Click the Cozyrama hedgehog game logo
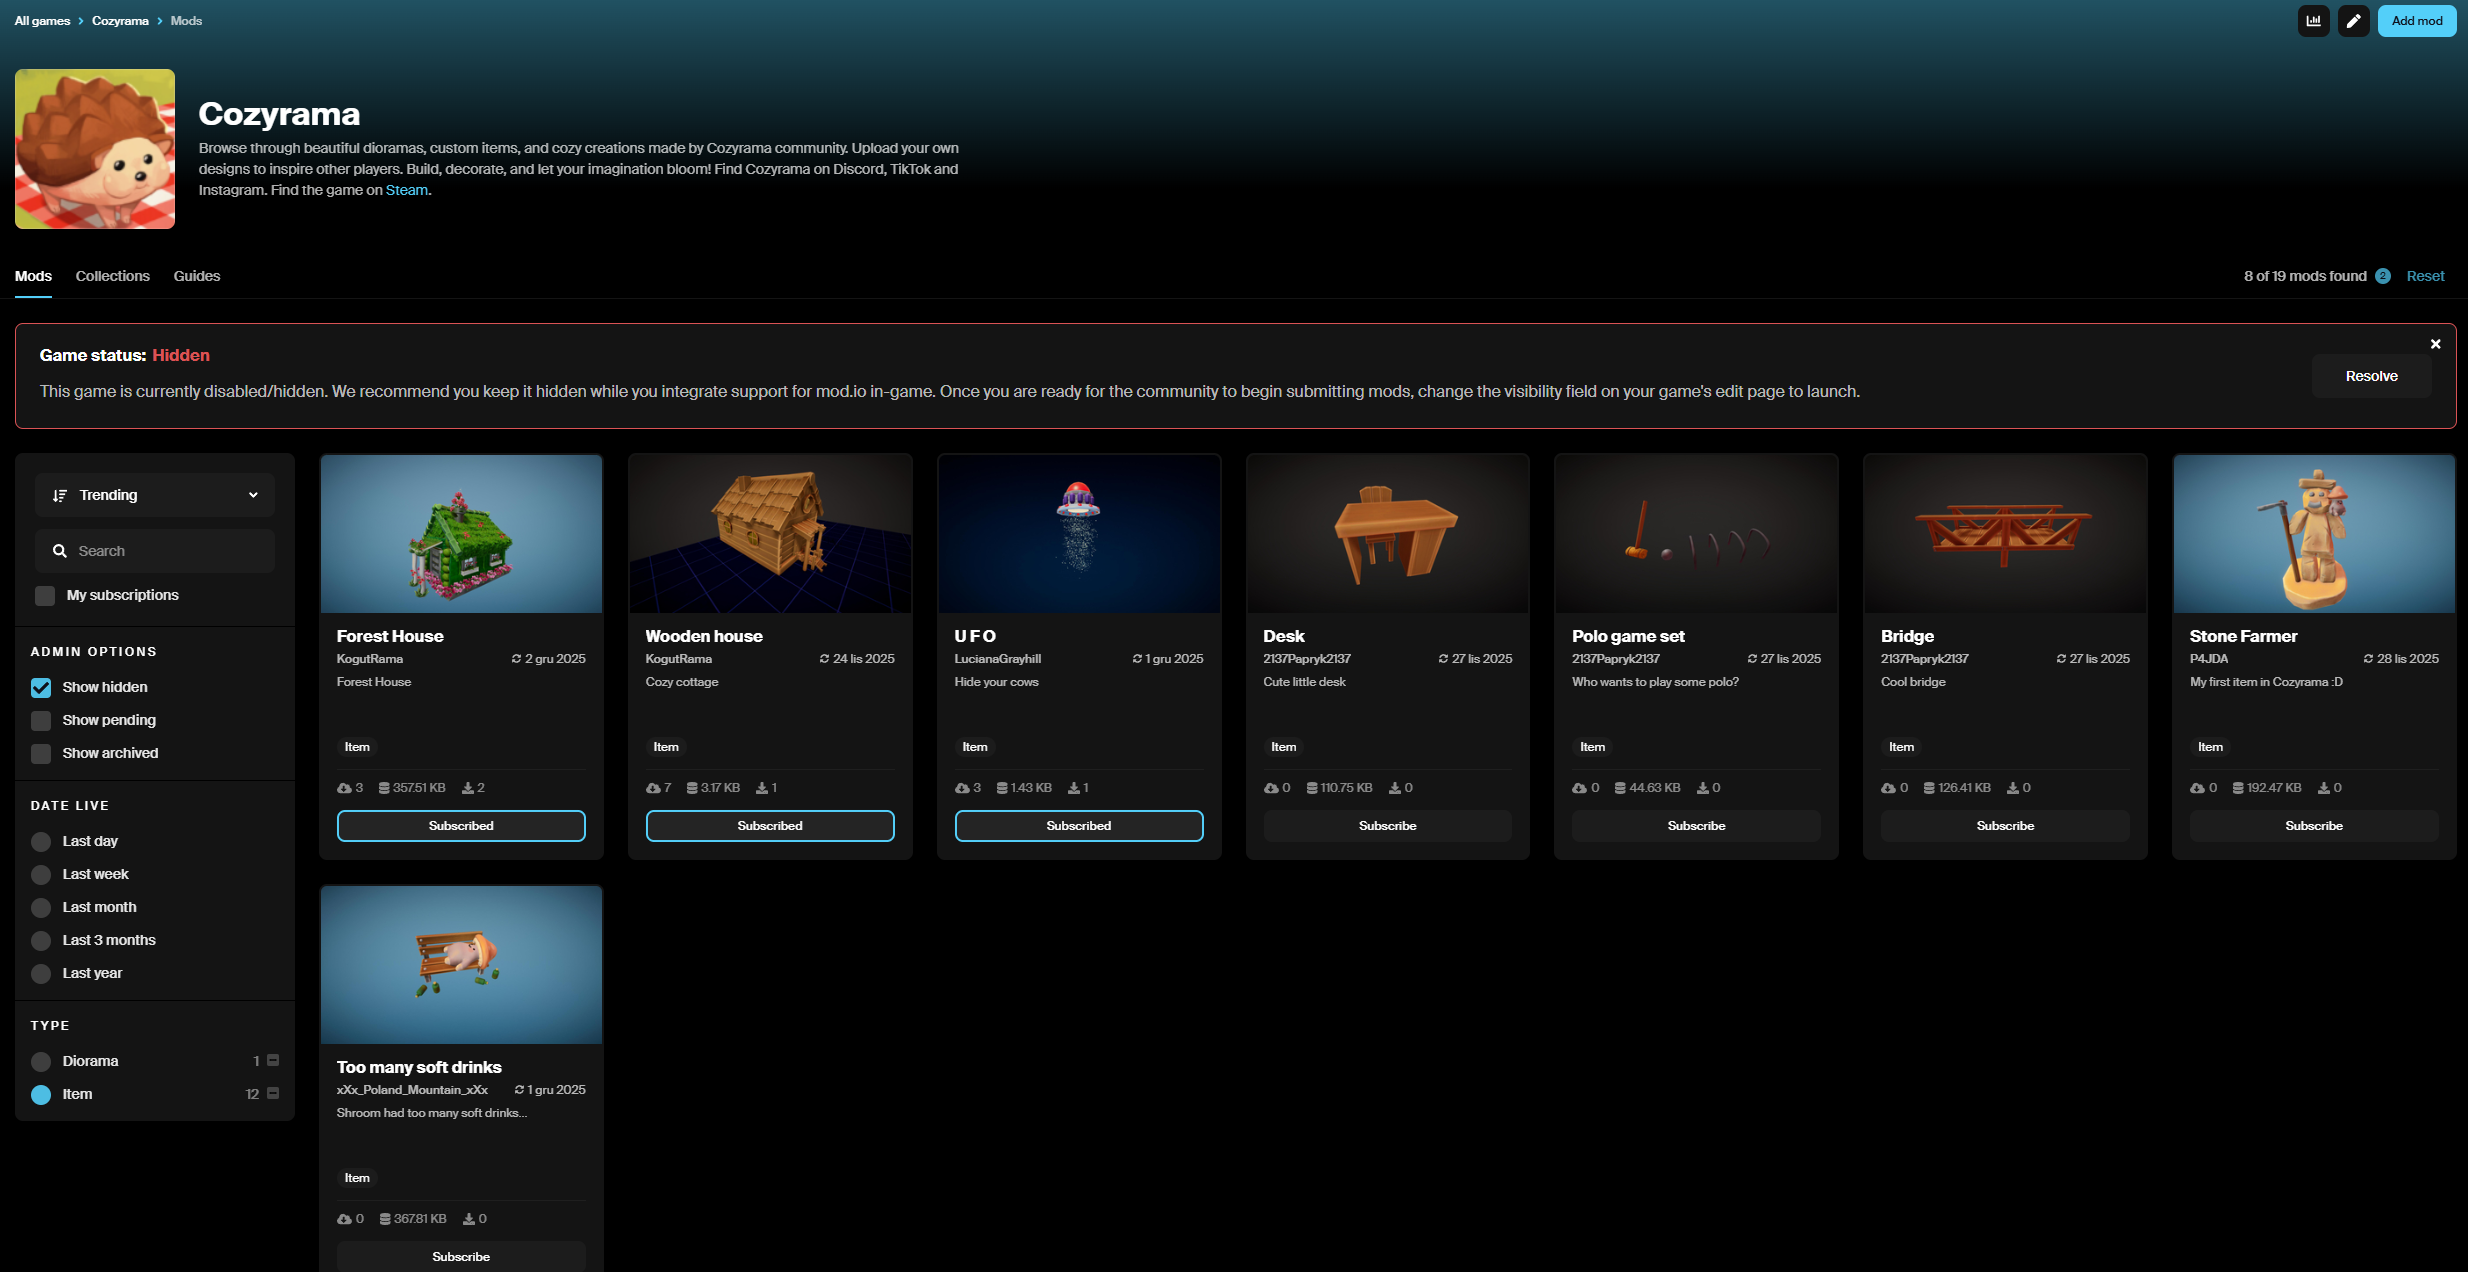The height and width of the screenshot is (1272, 2468). pyautogui.click(x=95, y=149)
